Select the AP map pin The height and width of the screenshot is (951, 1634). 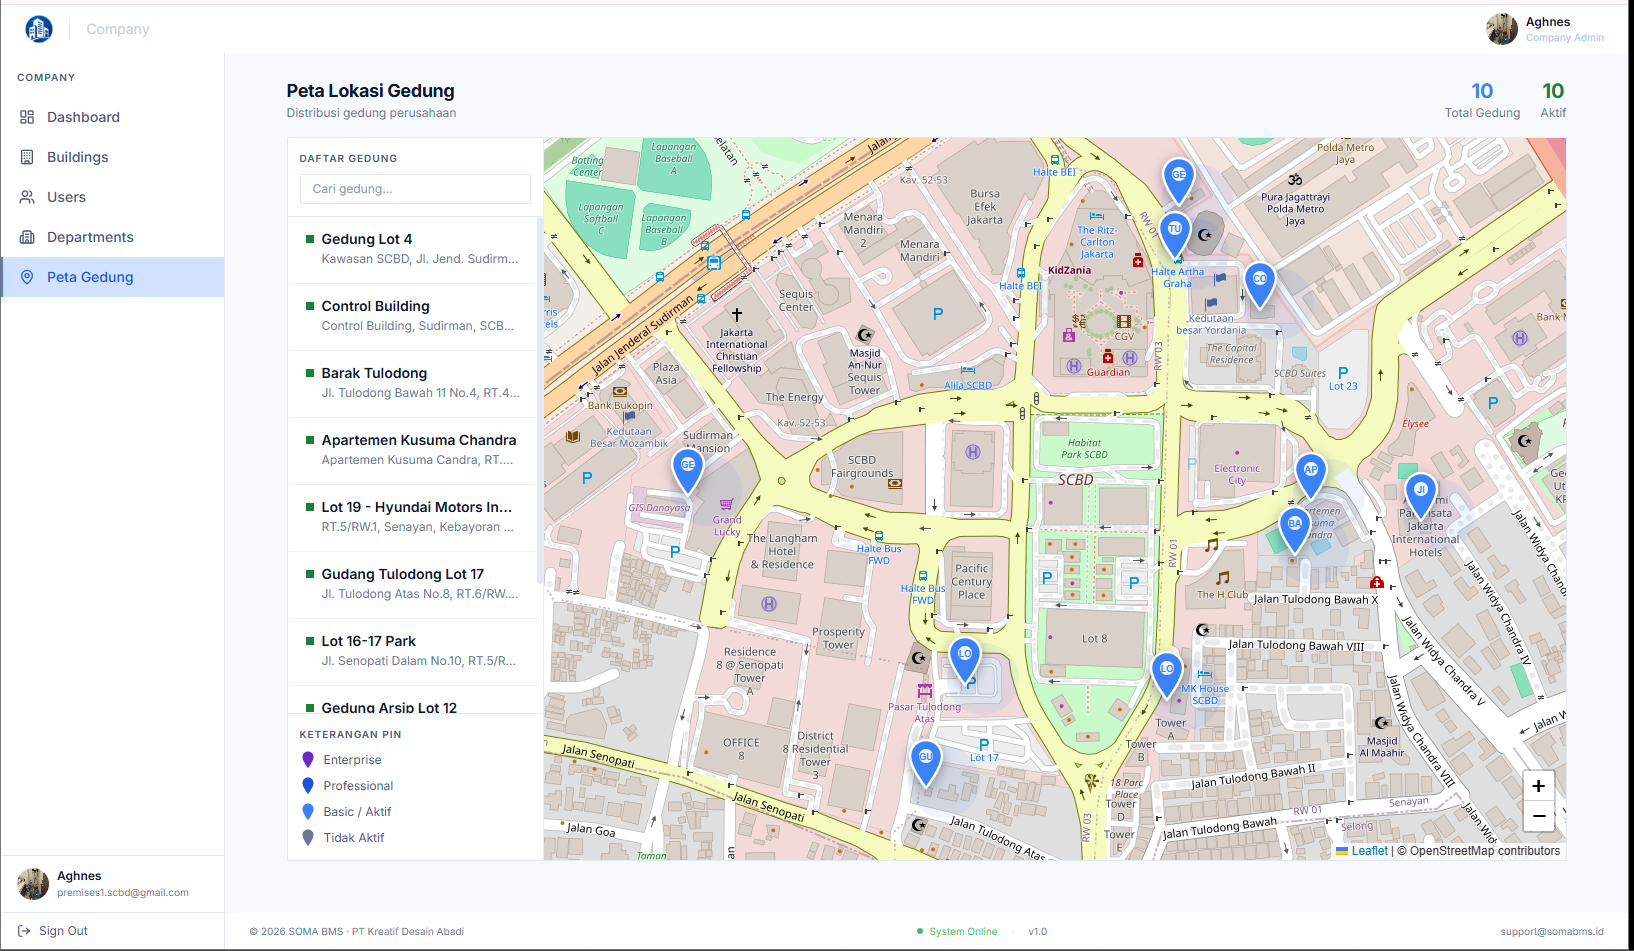(1311, 476)
